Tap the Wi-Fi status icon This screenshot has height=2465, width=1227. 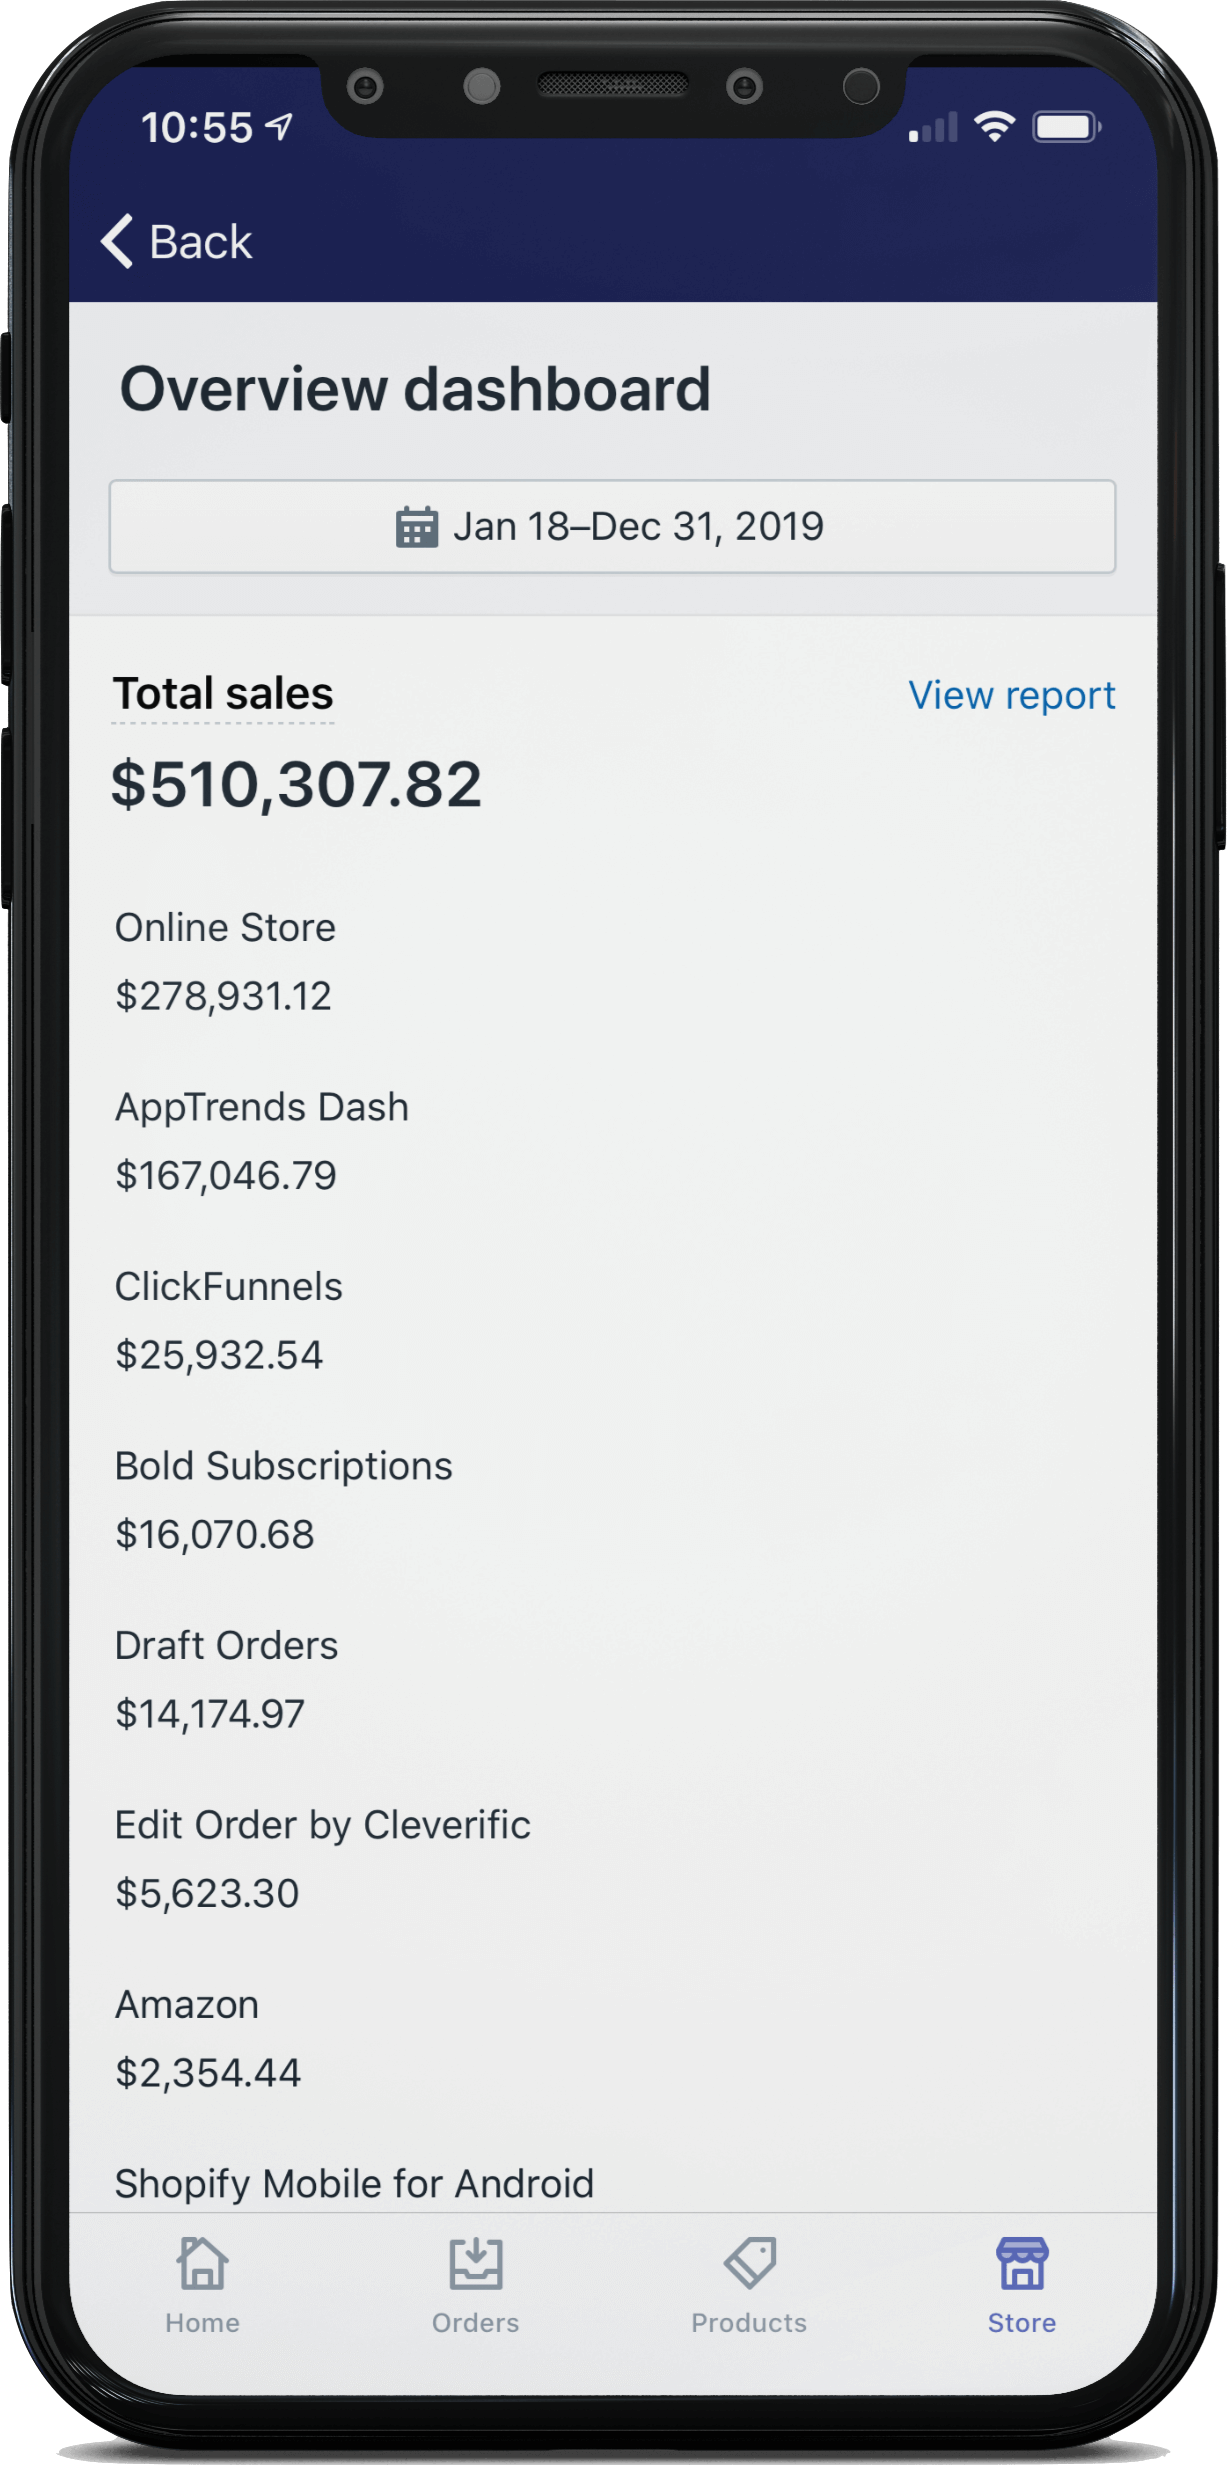(994, 127)
